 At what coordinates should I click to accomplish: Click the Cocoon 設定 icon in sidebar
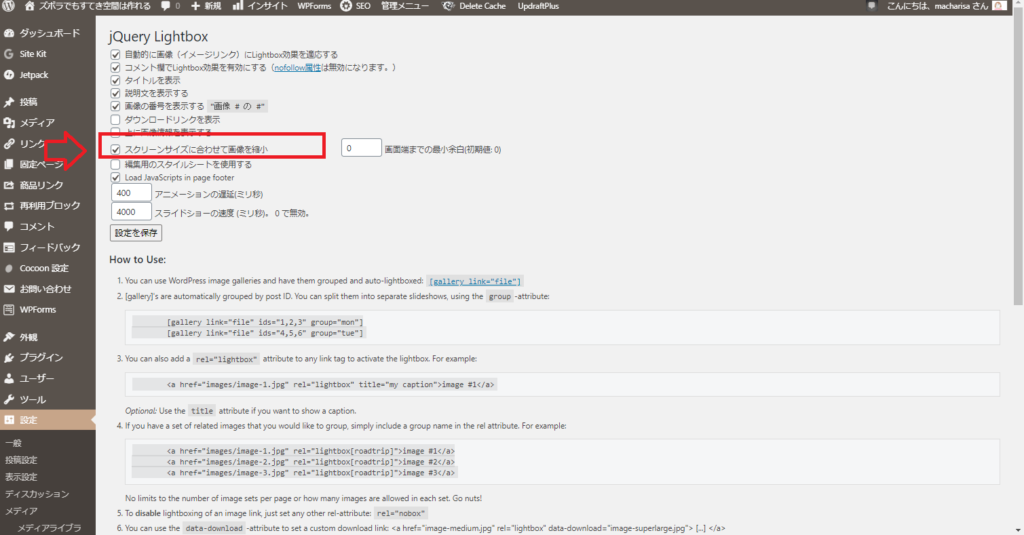click(9, 268)
